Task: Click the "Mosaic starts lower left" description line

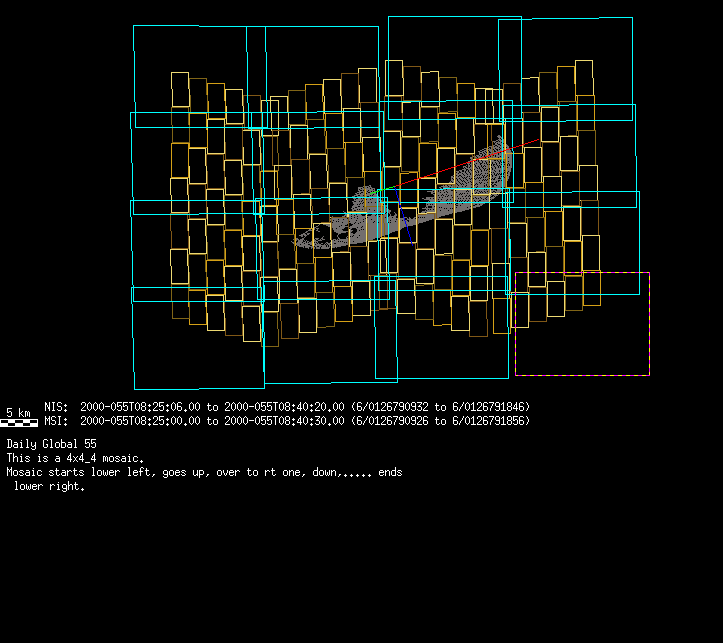Action: (x=204, y=472)
